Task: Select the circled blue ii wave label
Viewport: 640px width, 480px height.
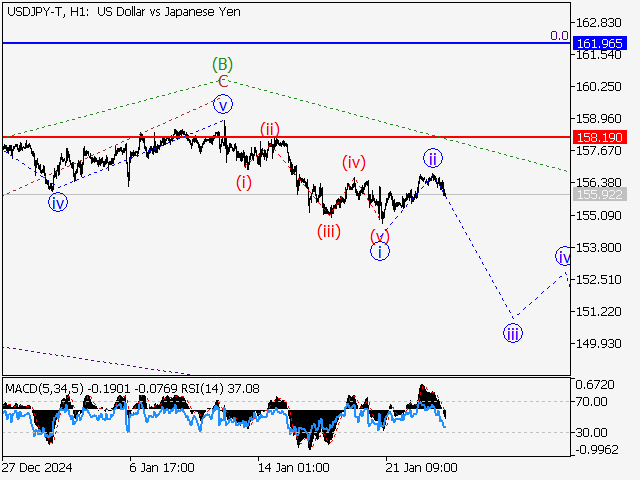Action: pos(432,158)
